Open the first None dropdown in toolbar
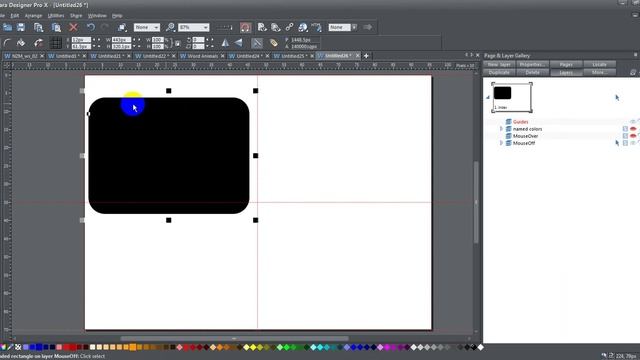 (156, 27)
